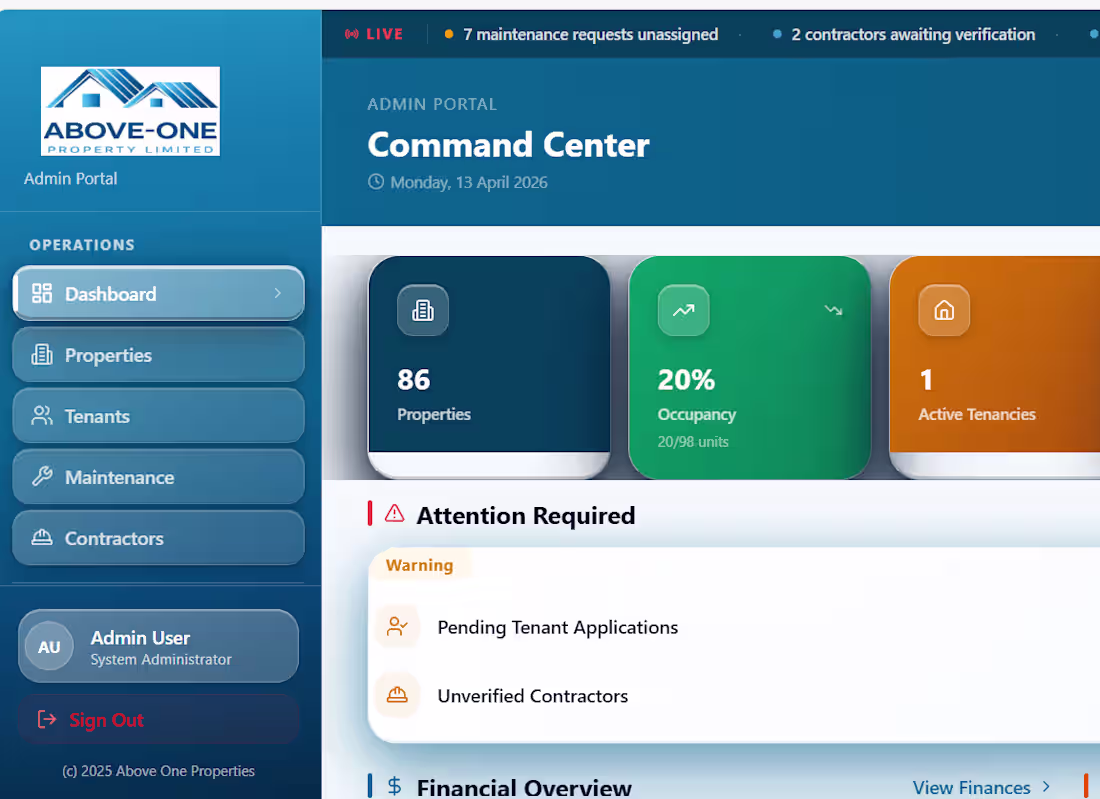Click the Dashboard grid icon

pyautogui.click(x=42, y=293)
